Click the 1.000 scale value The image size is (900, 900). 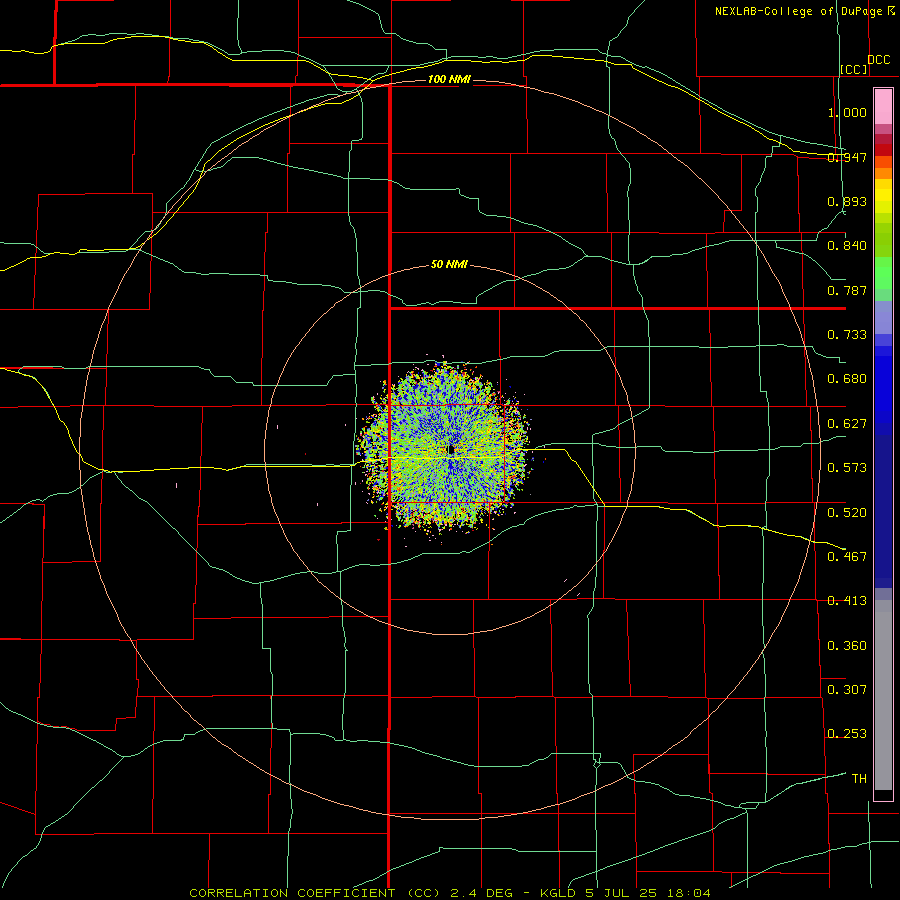click(847, 112)
